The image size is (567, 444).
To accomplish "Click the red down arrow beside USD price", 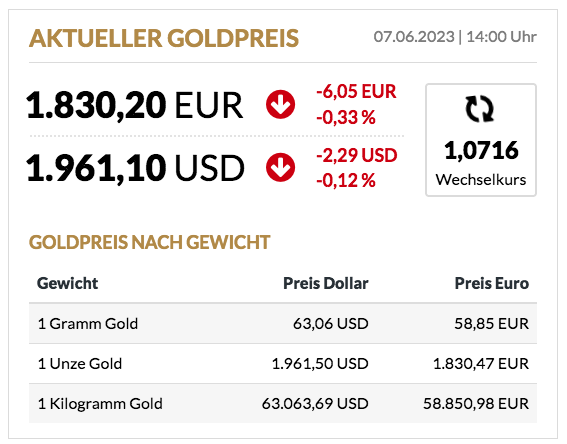I will tap(281, 167).
